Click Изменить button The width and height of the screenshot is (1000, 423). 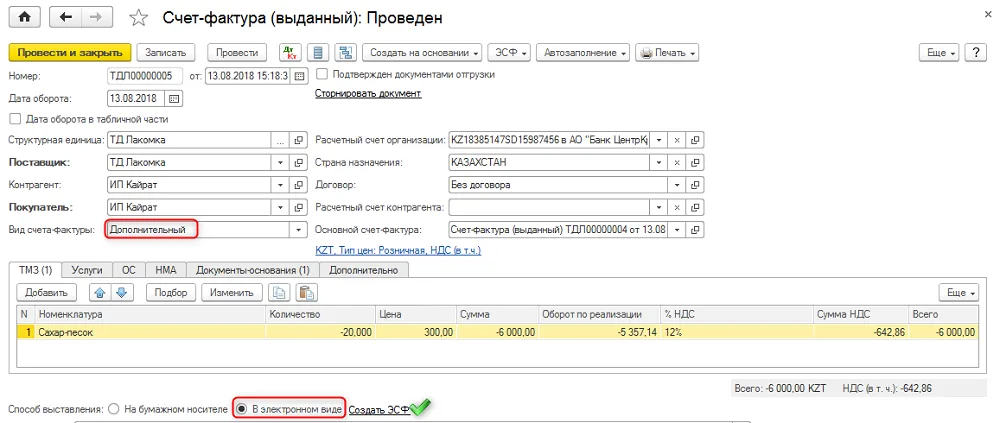point(232,292)
